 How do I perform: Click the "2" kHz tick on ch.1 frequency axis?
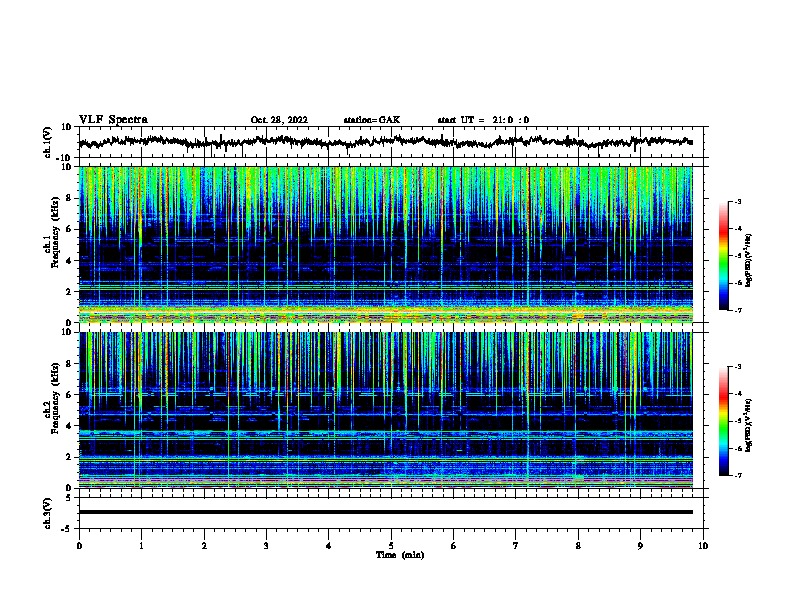(x=69, y=291)
